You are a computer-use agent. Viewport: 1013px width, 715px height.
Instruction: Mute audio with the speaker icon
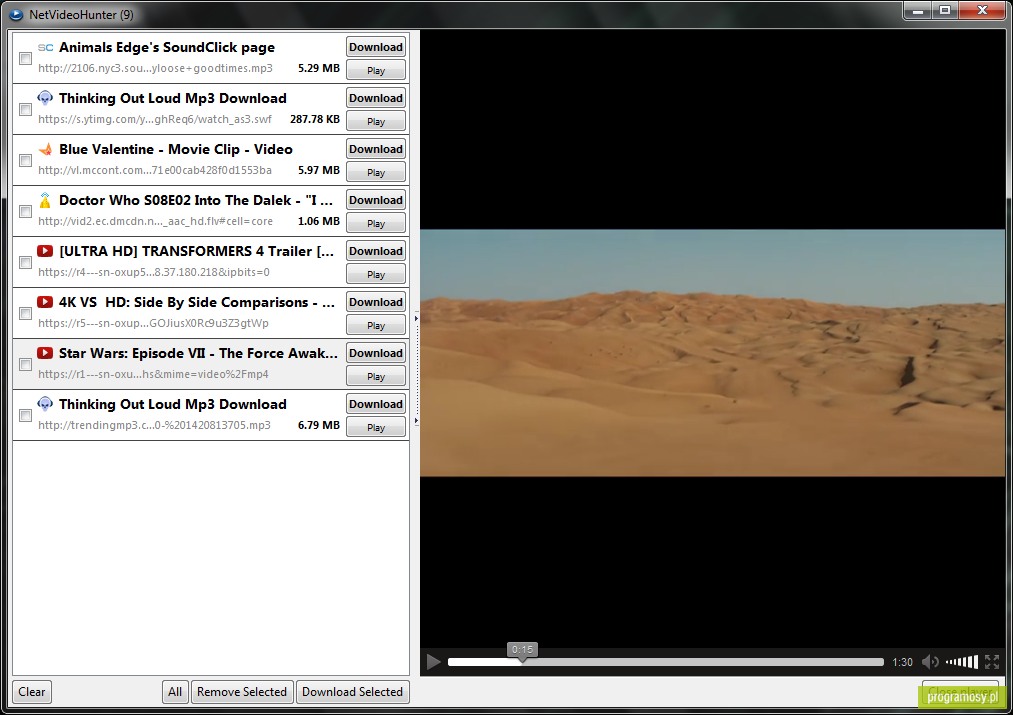click(x=930, y=662)
